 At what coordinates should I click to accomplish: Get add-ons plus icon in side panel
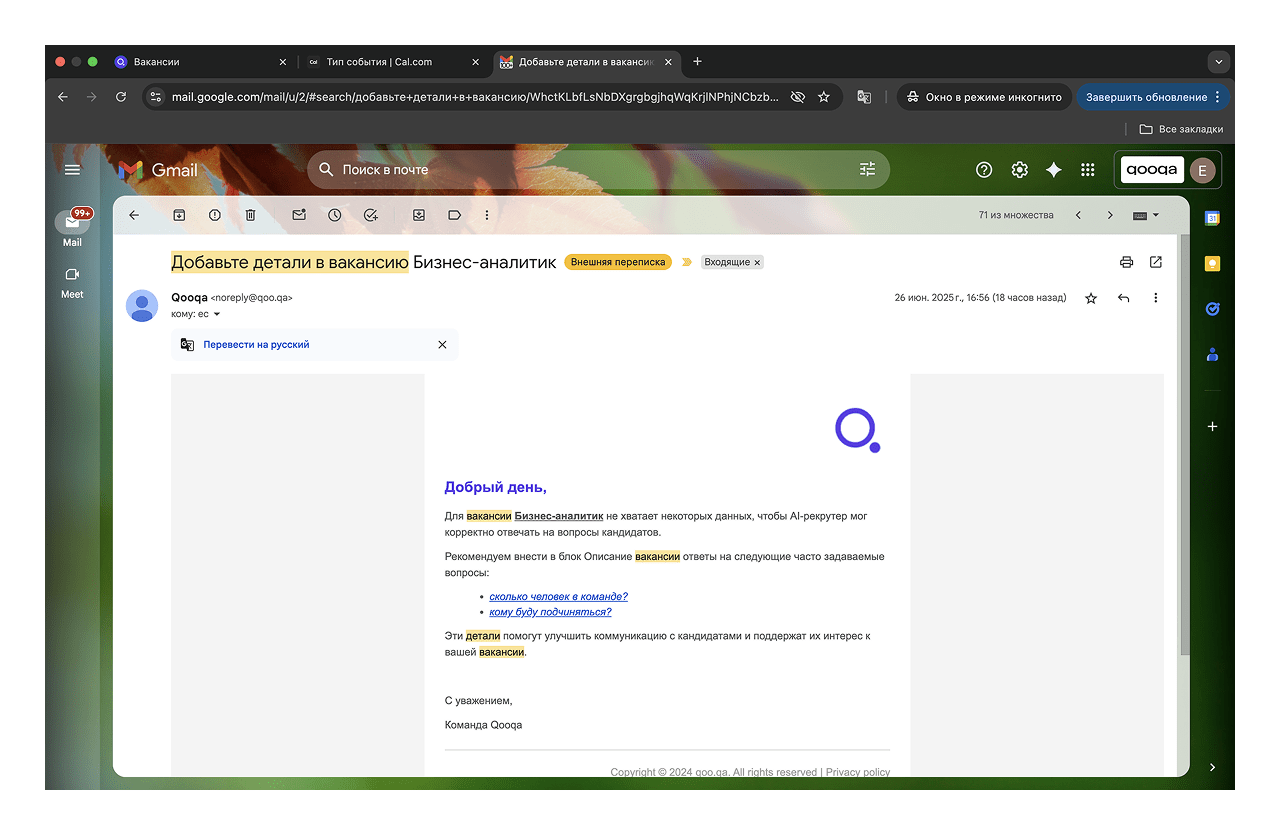pyautogui.click(x=1212, y=426)
